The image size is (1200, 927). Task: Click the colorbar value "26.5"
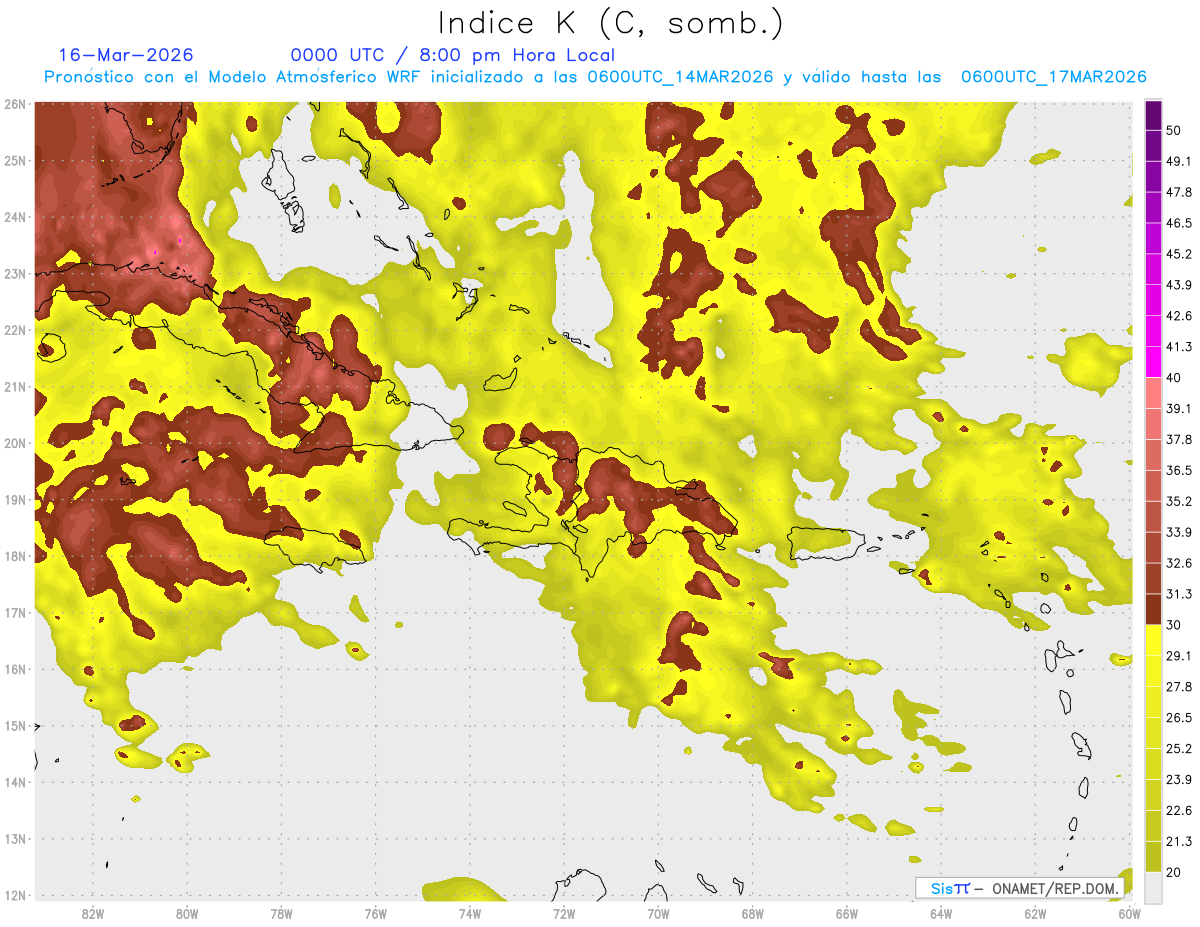pos(1179,717)
